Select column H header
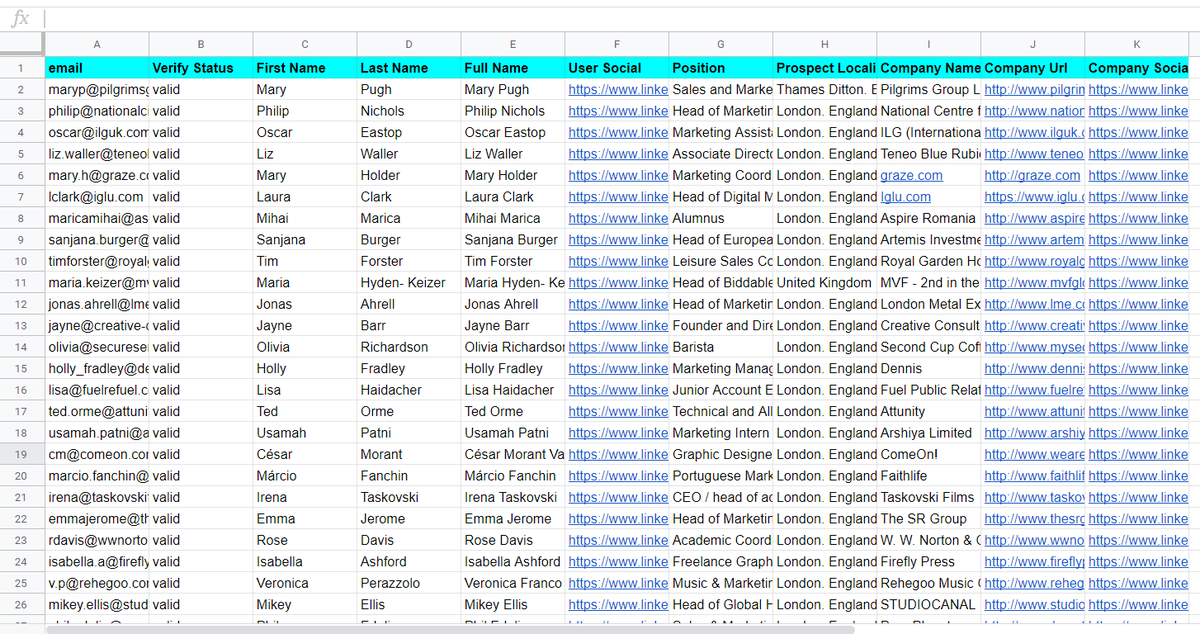This screenshot has height=634, width=1200. point(825,44)
